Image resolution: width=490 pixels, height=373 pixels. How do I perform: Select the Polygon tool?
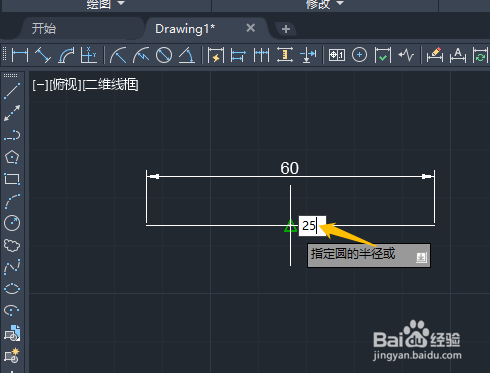pos(12,157)
